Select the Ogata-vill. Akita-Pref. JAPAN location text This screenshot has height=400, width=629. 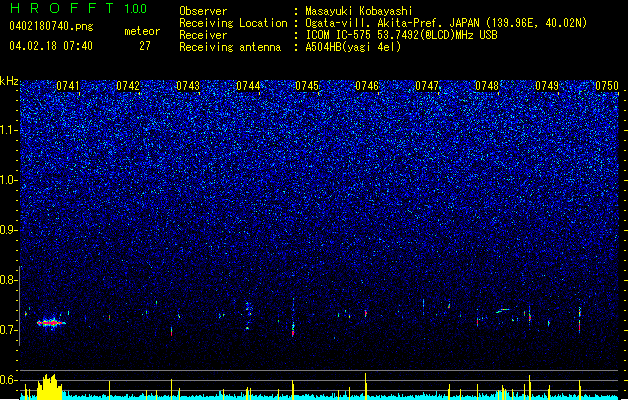[446, 23]
